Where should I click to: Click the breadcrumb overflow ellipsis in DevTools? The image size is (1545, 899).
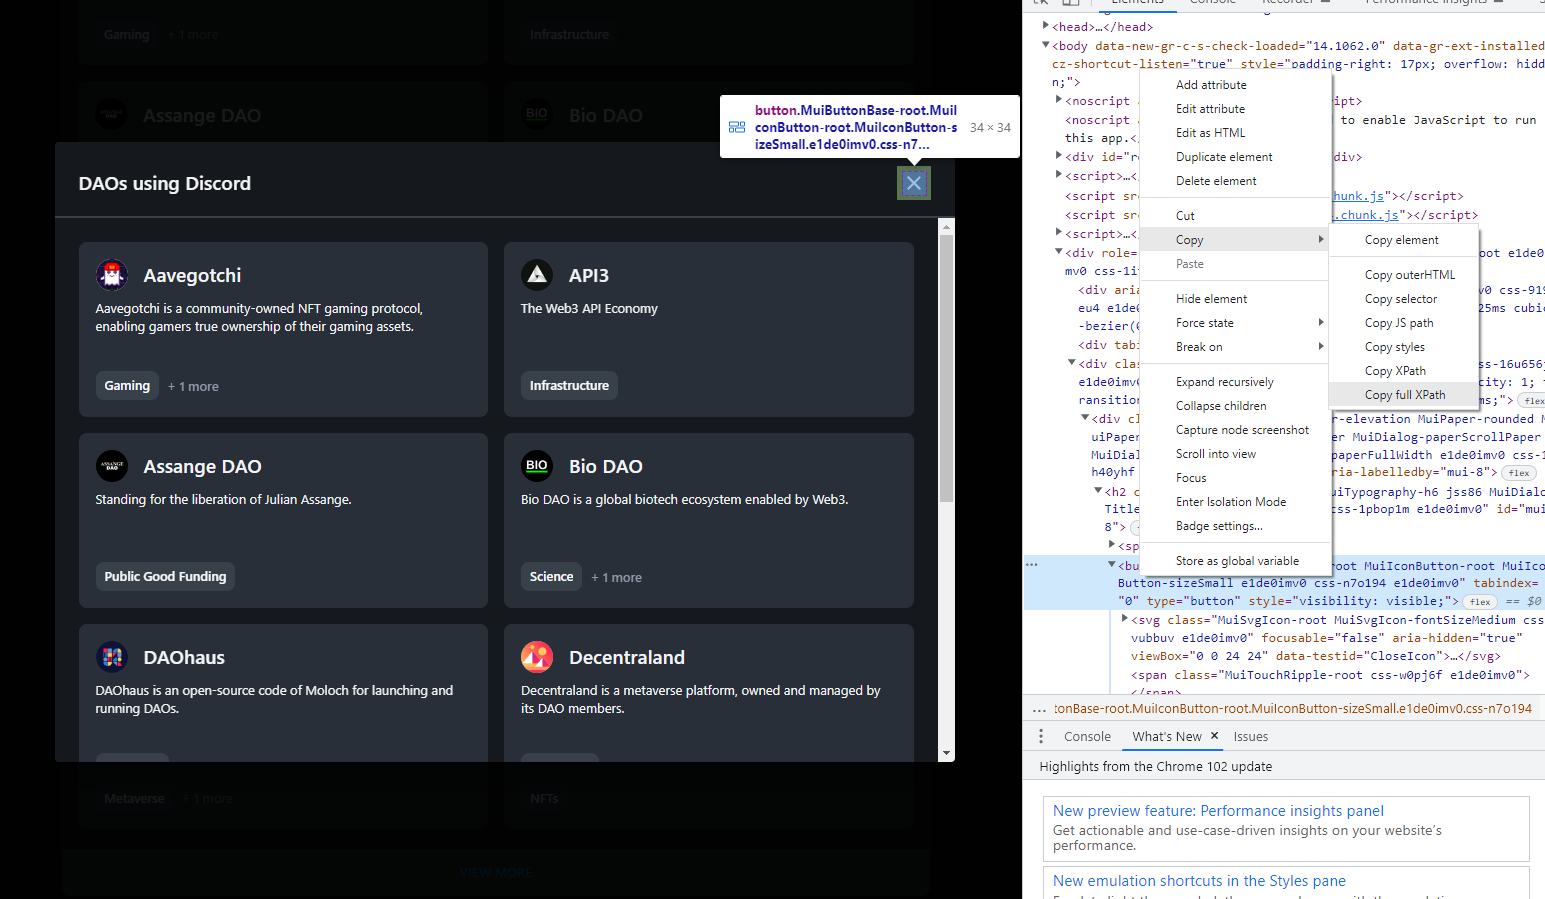point(1039,709)
